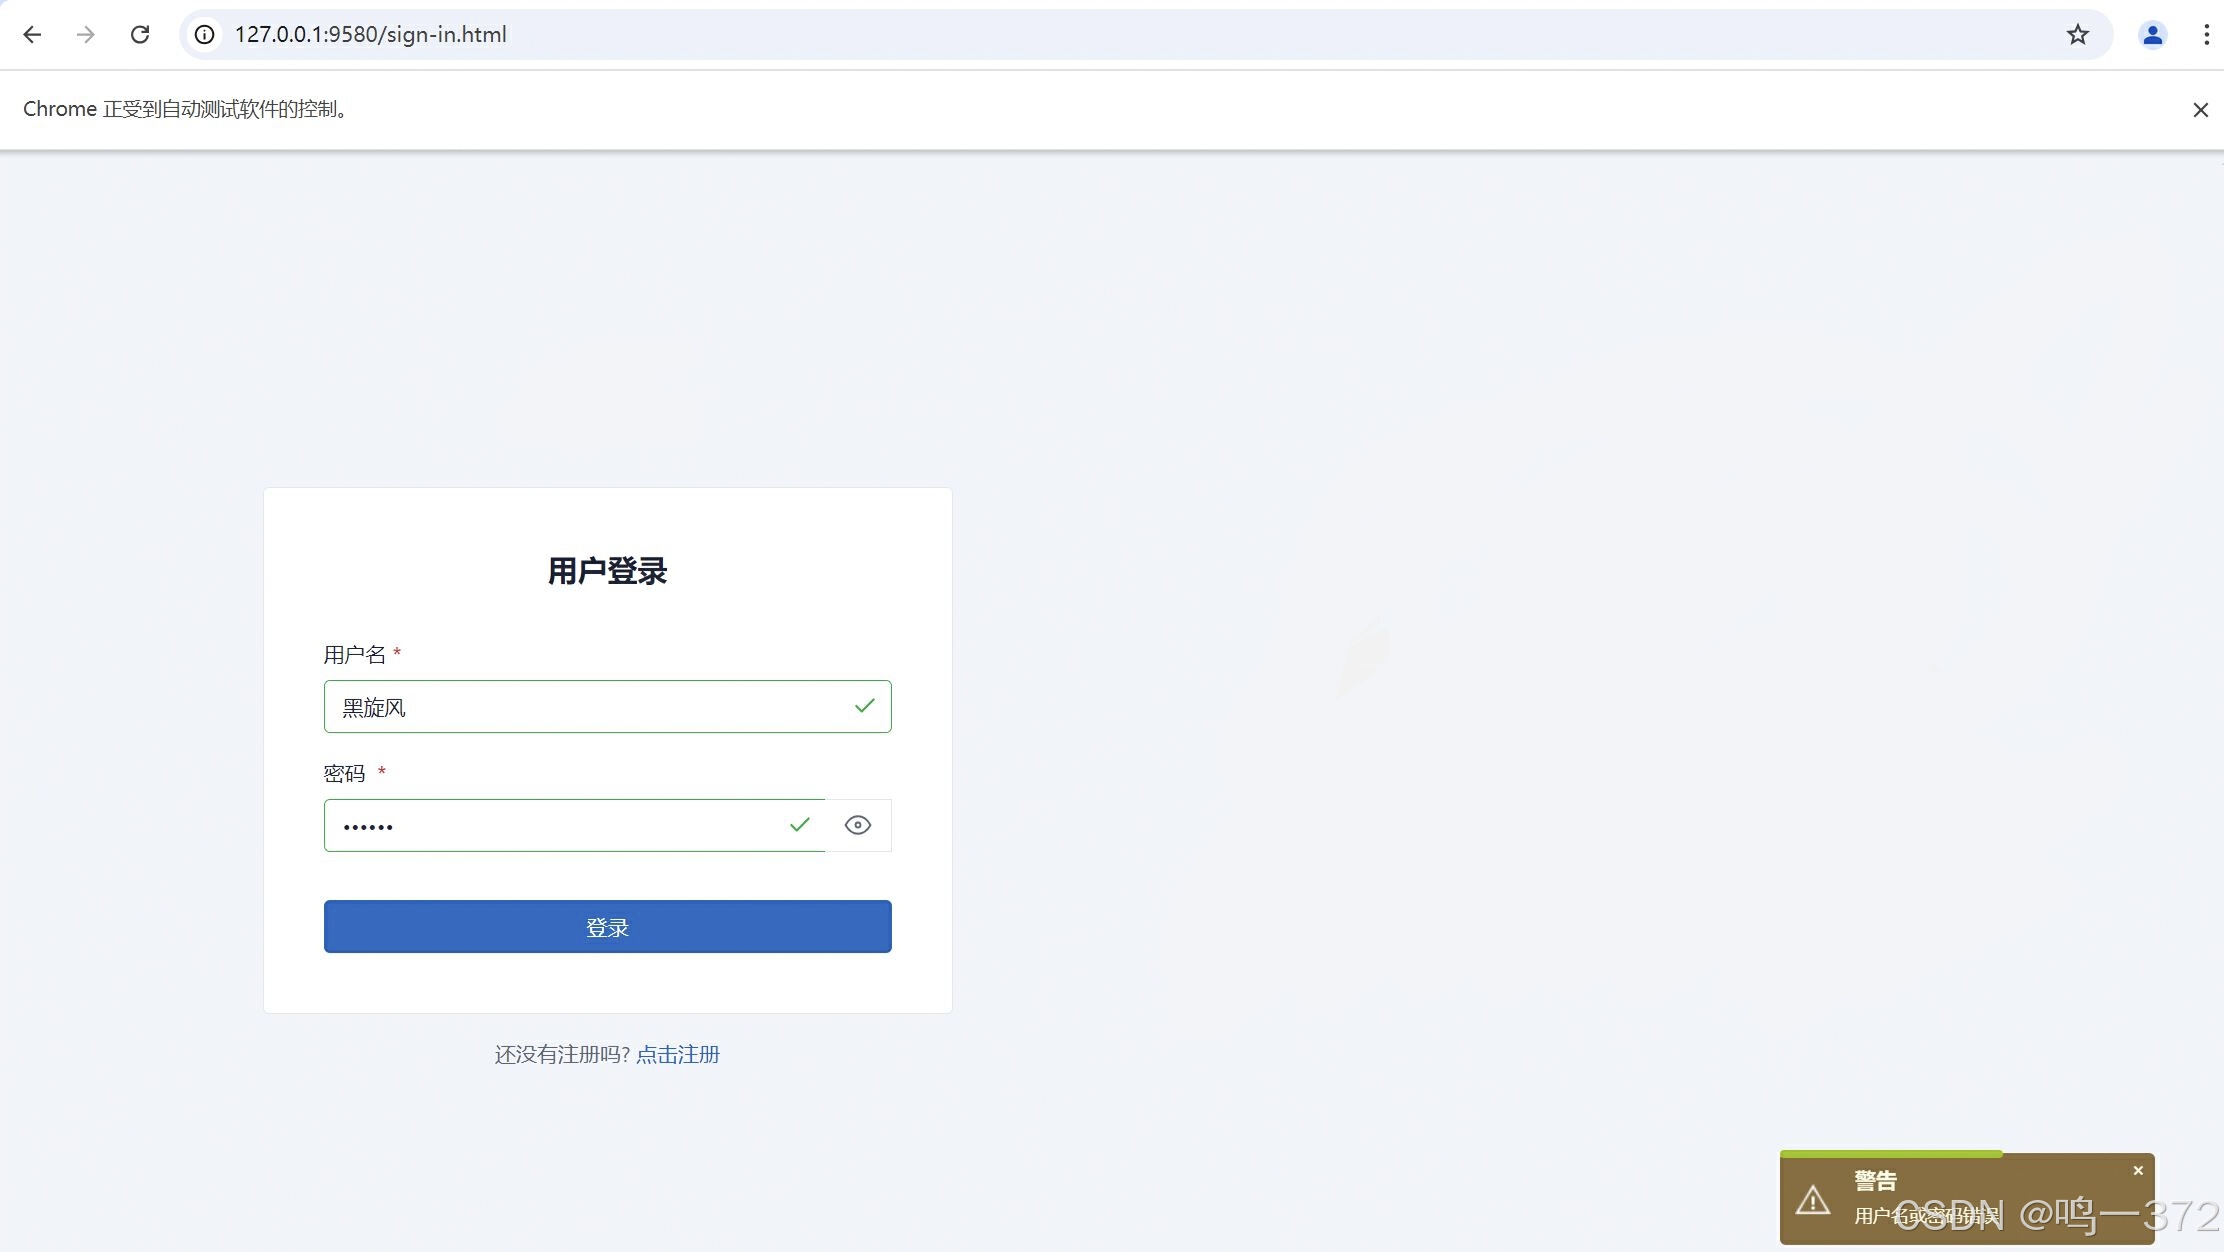Viewport: 2224px width, 1252px height.
Task: Bookmark this page with star icon
Action: click(x=2077, y=35)
